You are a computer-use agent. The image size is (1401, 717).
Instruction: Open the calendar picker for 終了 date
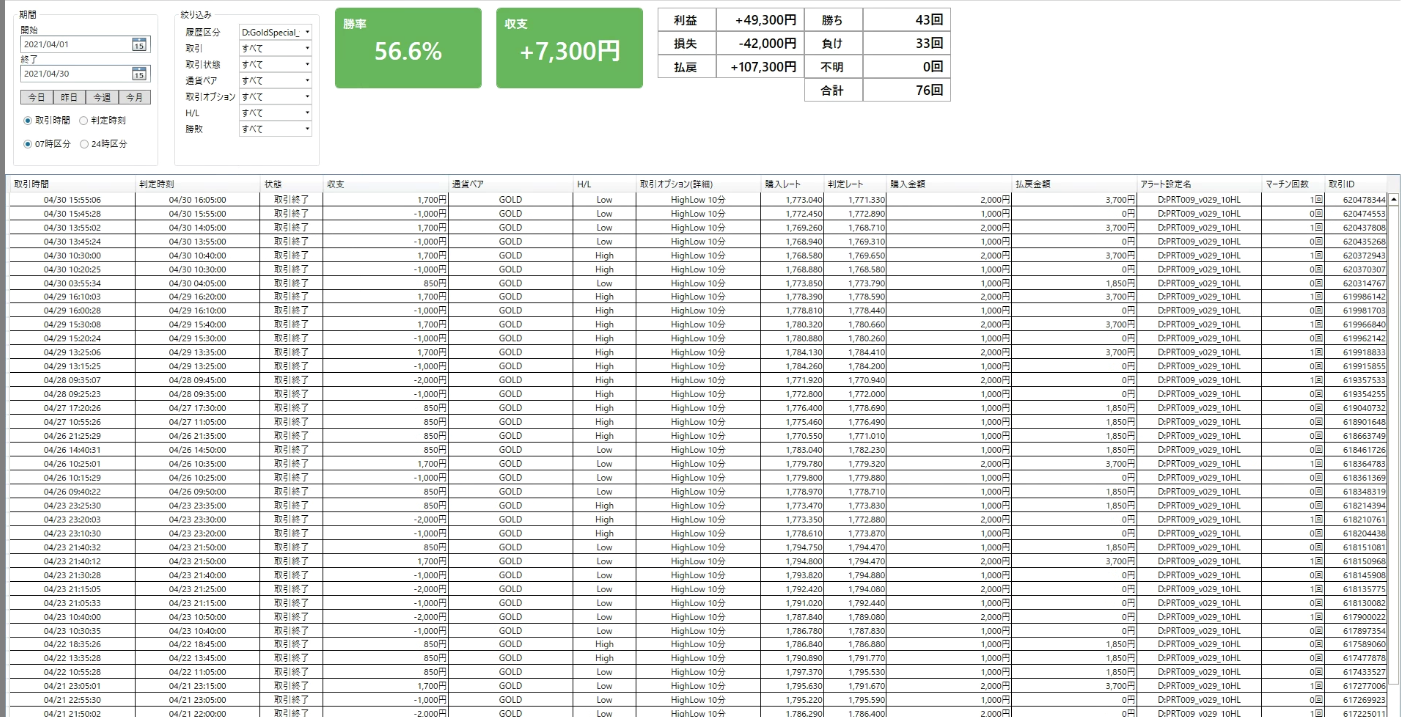pos(139,74)
